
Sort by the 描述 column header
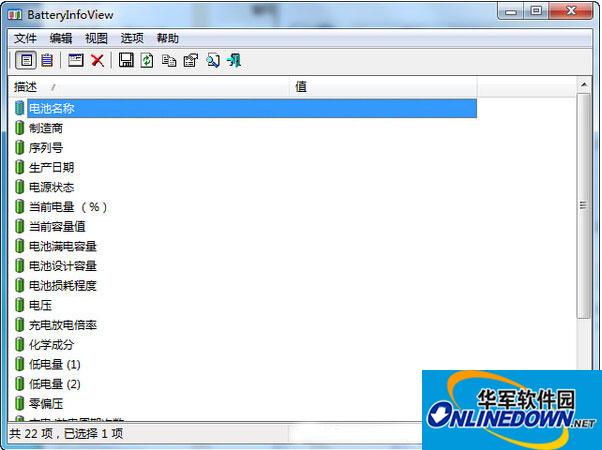(149, 87)
